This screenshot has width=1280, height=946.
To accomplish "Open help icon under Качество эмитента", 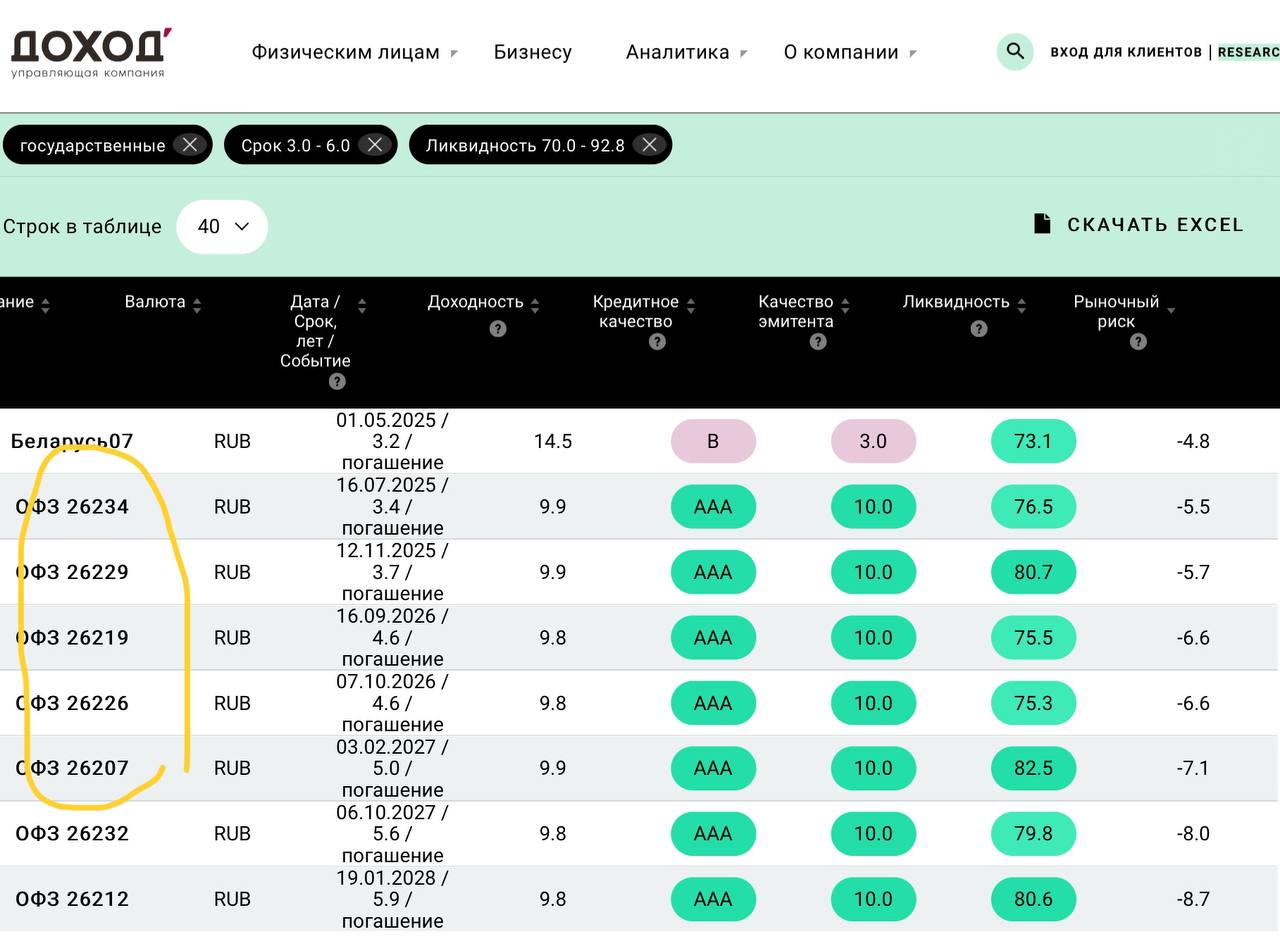I will click(x=818, y=342).
